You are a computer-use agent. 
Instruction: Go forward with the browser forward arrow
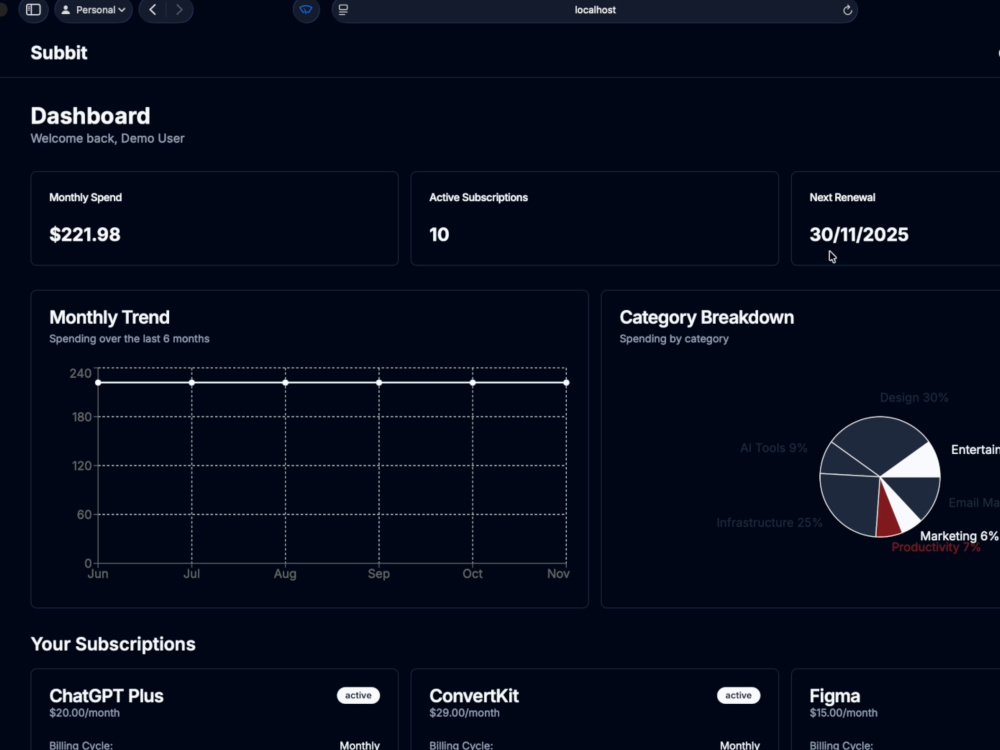coord(179,10)
